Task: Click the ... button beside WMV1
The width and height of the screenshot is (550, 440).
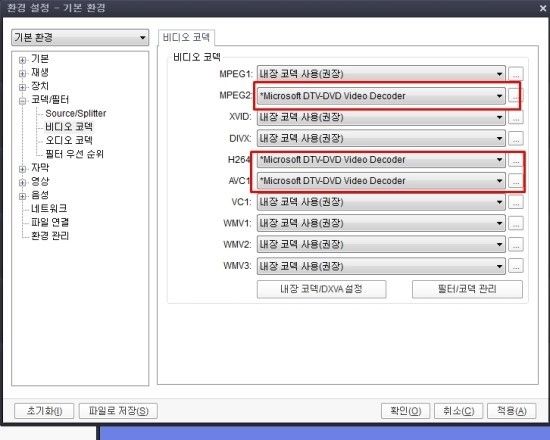Action: (x=516, y=224)
